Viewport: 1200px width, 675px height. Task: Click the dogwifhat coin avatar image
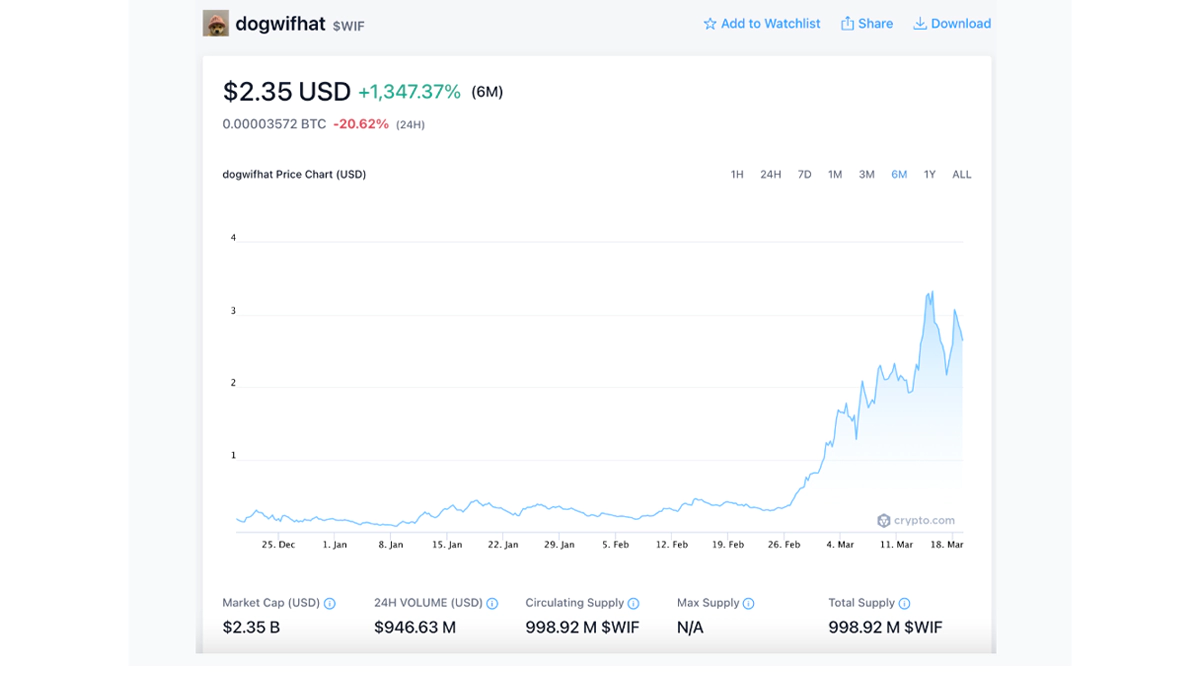click(216, 24)
